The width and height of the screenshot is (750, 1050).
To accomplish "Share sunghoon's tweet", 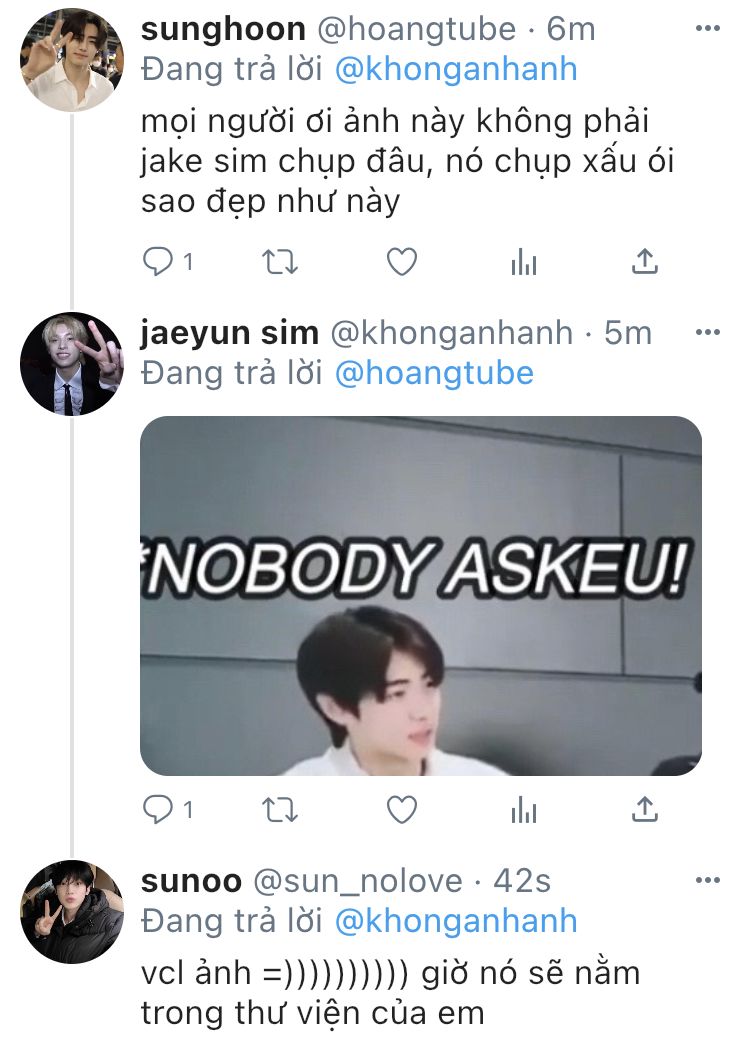I will [x=644, y=262].
